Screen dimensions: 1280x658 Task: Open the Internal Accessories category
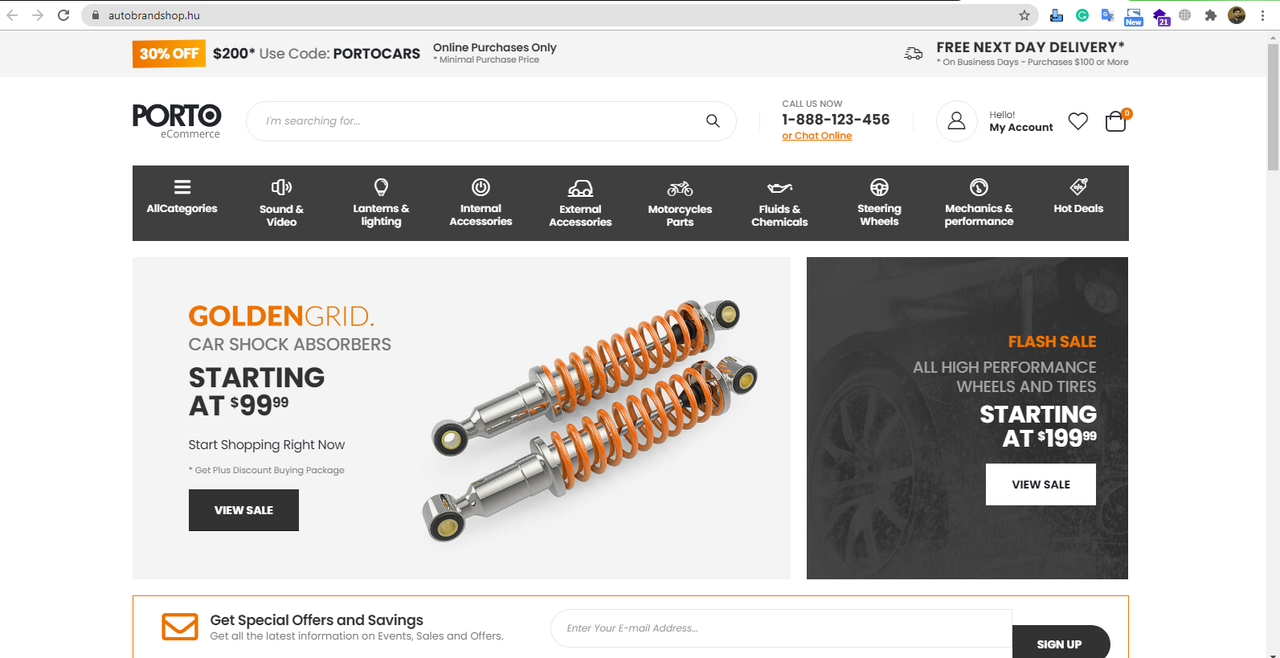pos(481,202)
